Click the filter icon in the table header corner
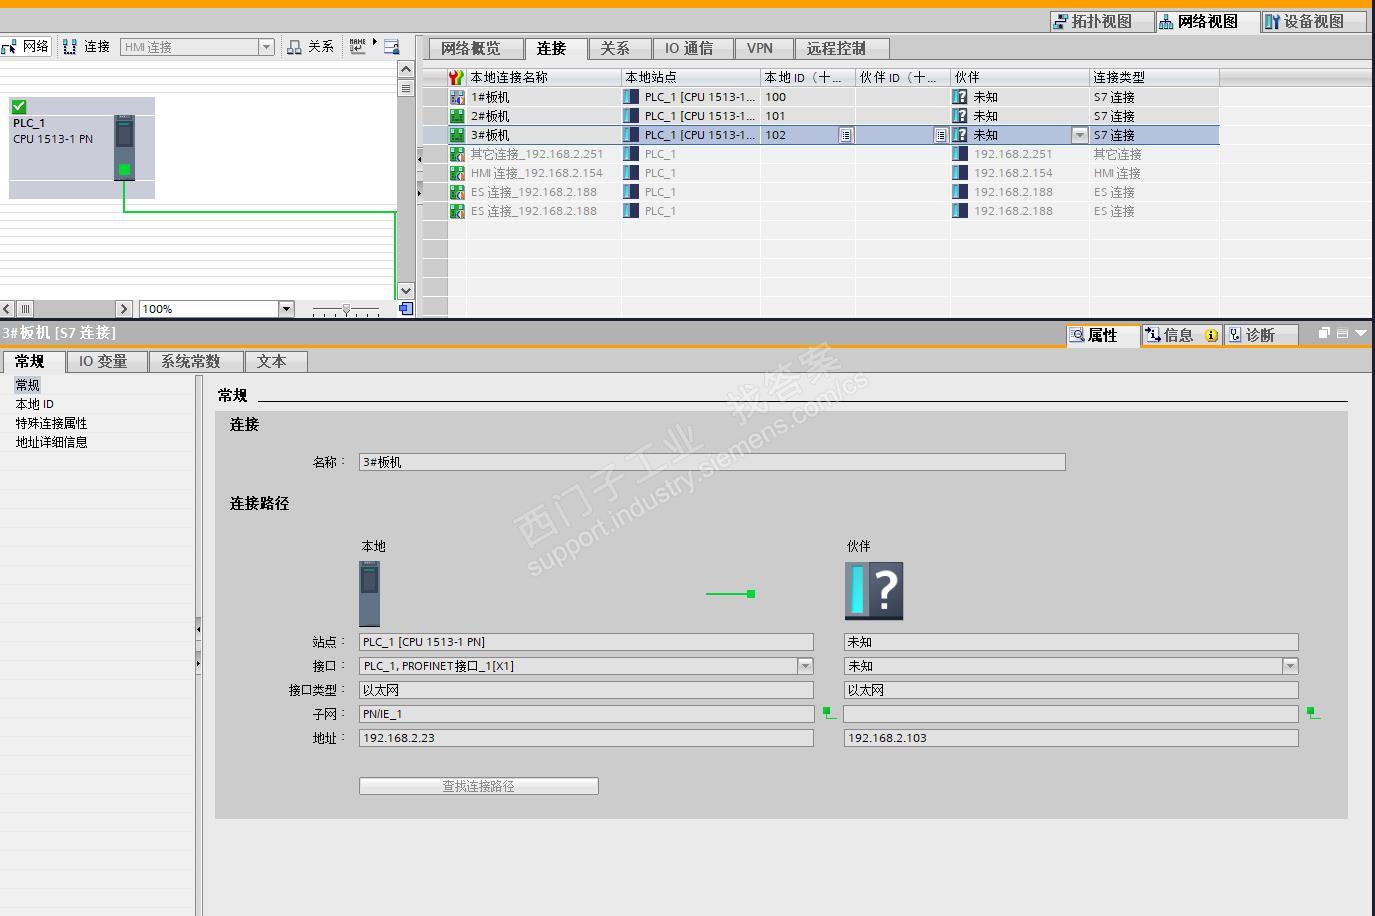1375x916 pixels. pyautogui.click(x=456, y=77)
